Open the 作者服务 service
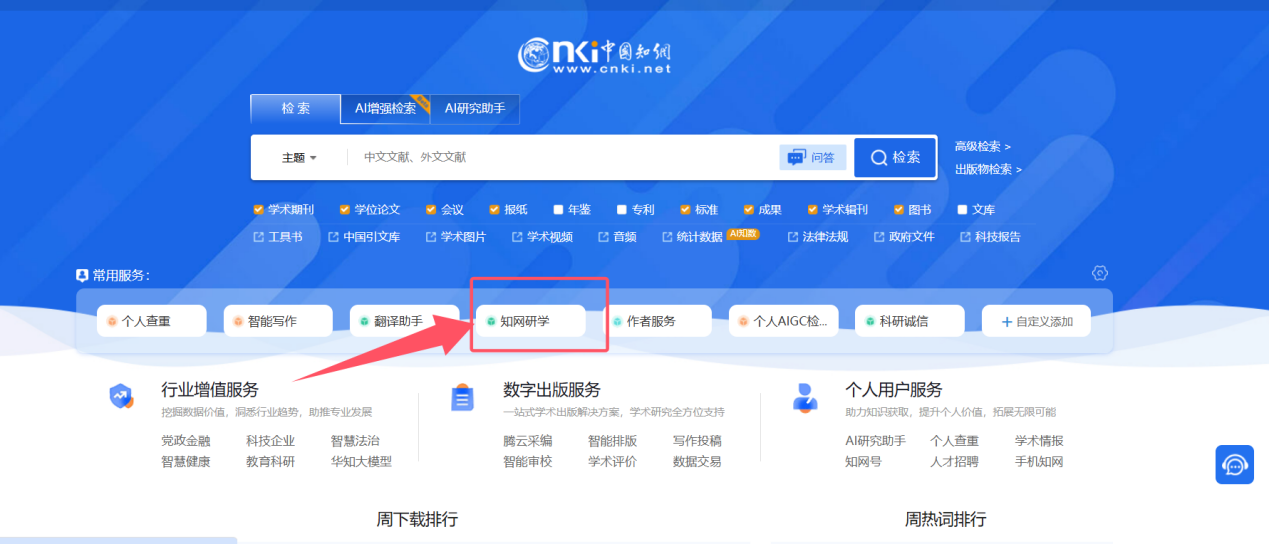This screenshot has height=544, width=1269. (657, 321)
